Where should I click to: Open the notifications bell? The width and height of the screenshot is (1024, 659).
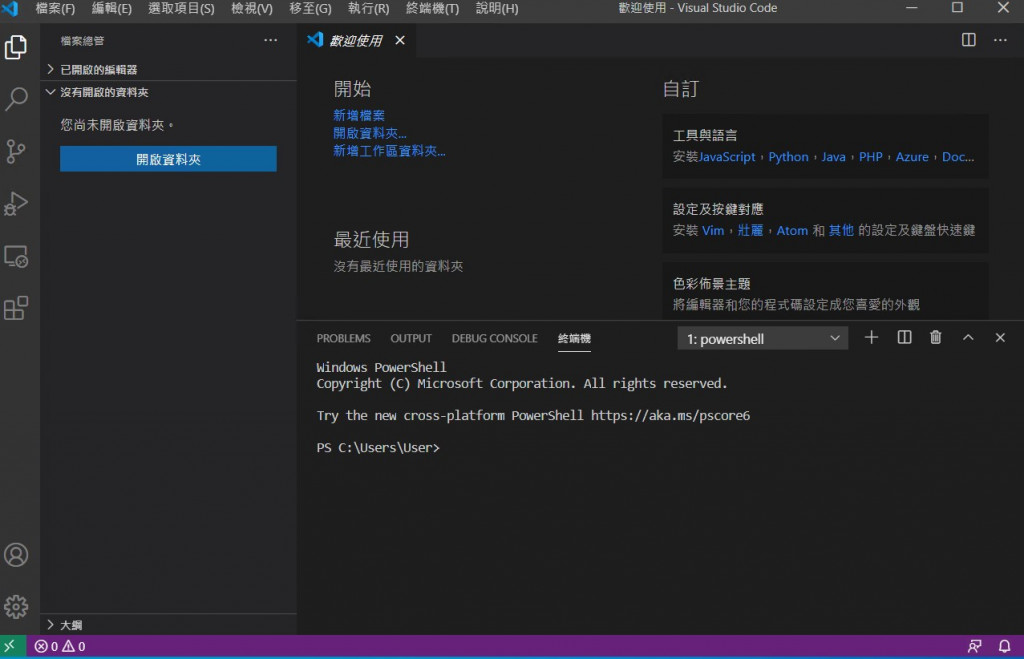pyautogui.click(x=1004, y=646)
